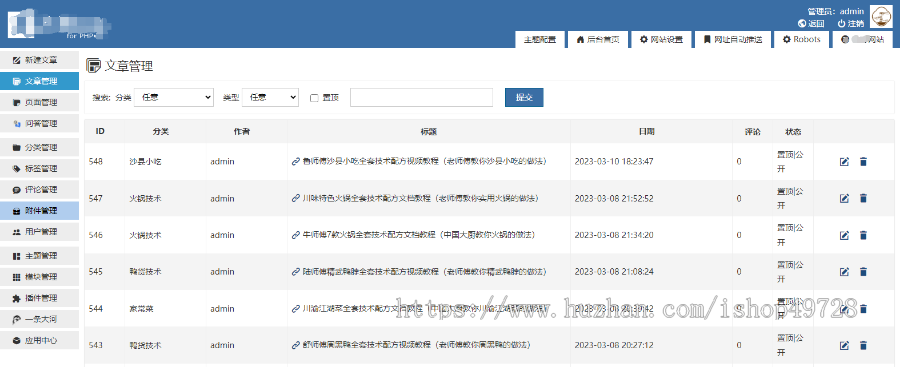
Task: Delete article 543 with trash icon
Action: tap(863, 346)
